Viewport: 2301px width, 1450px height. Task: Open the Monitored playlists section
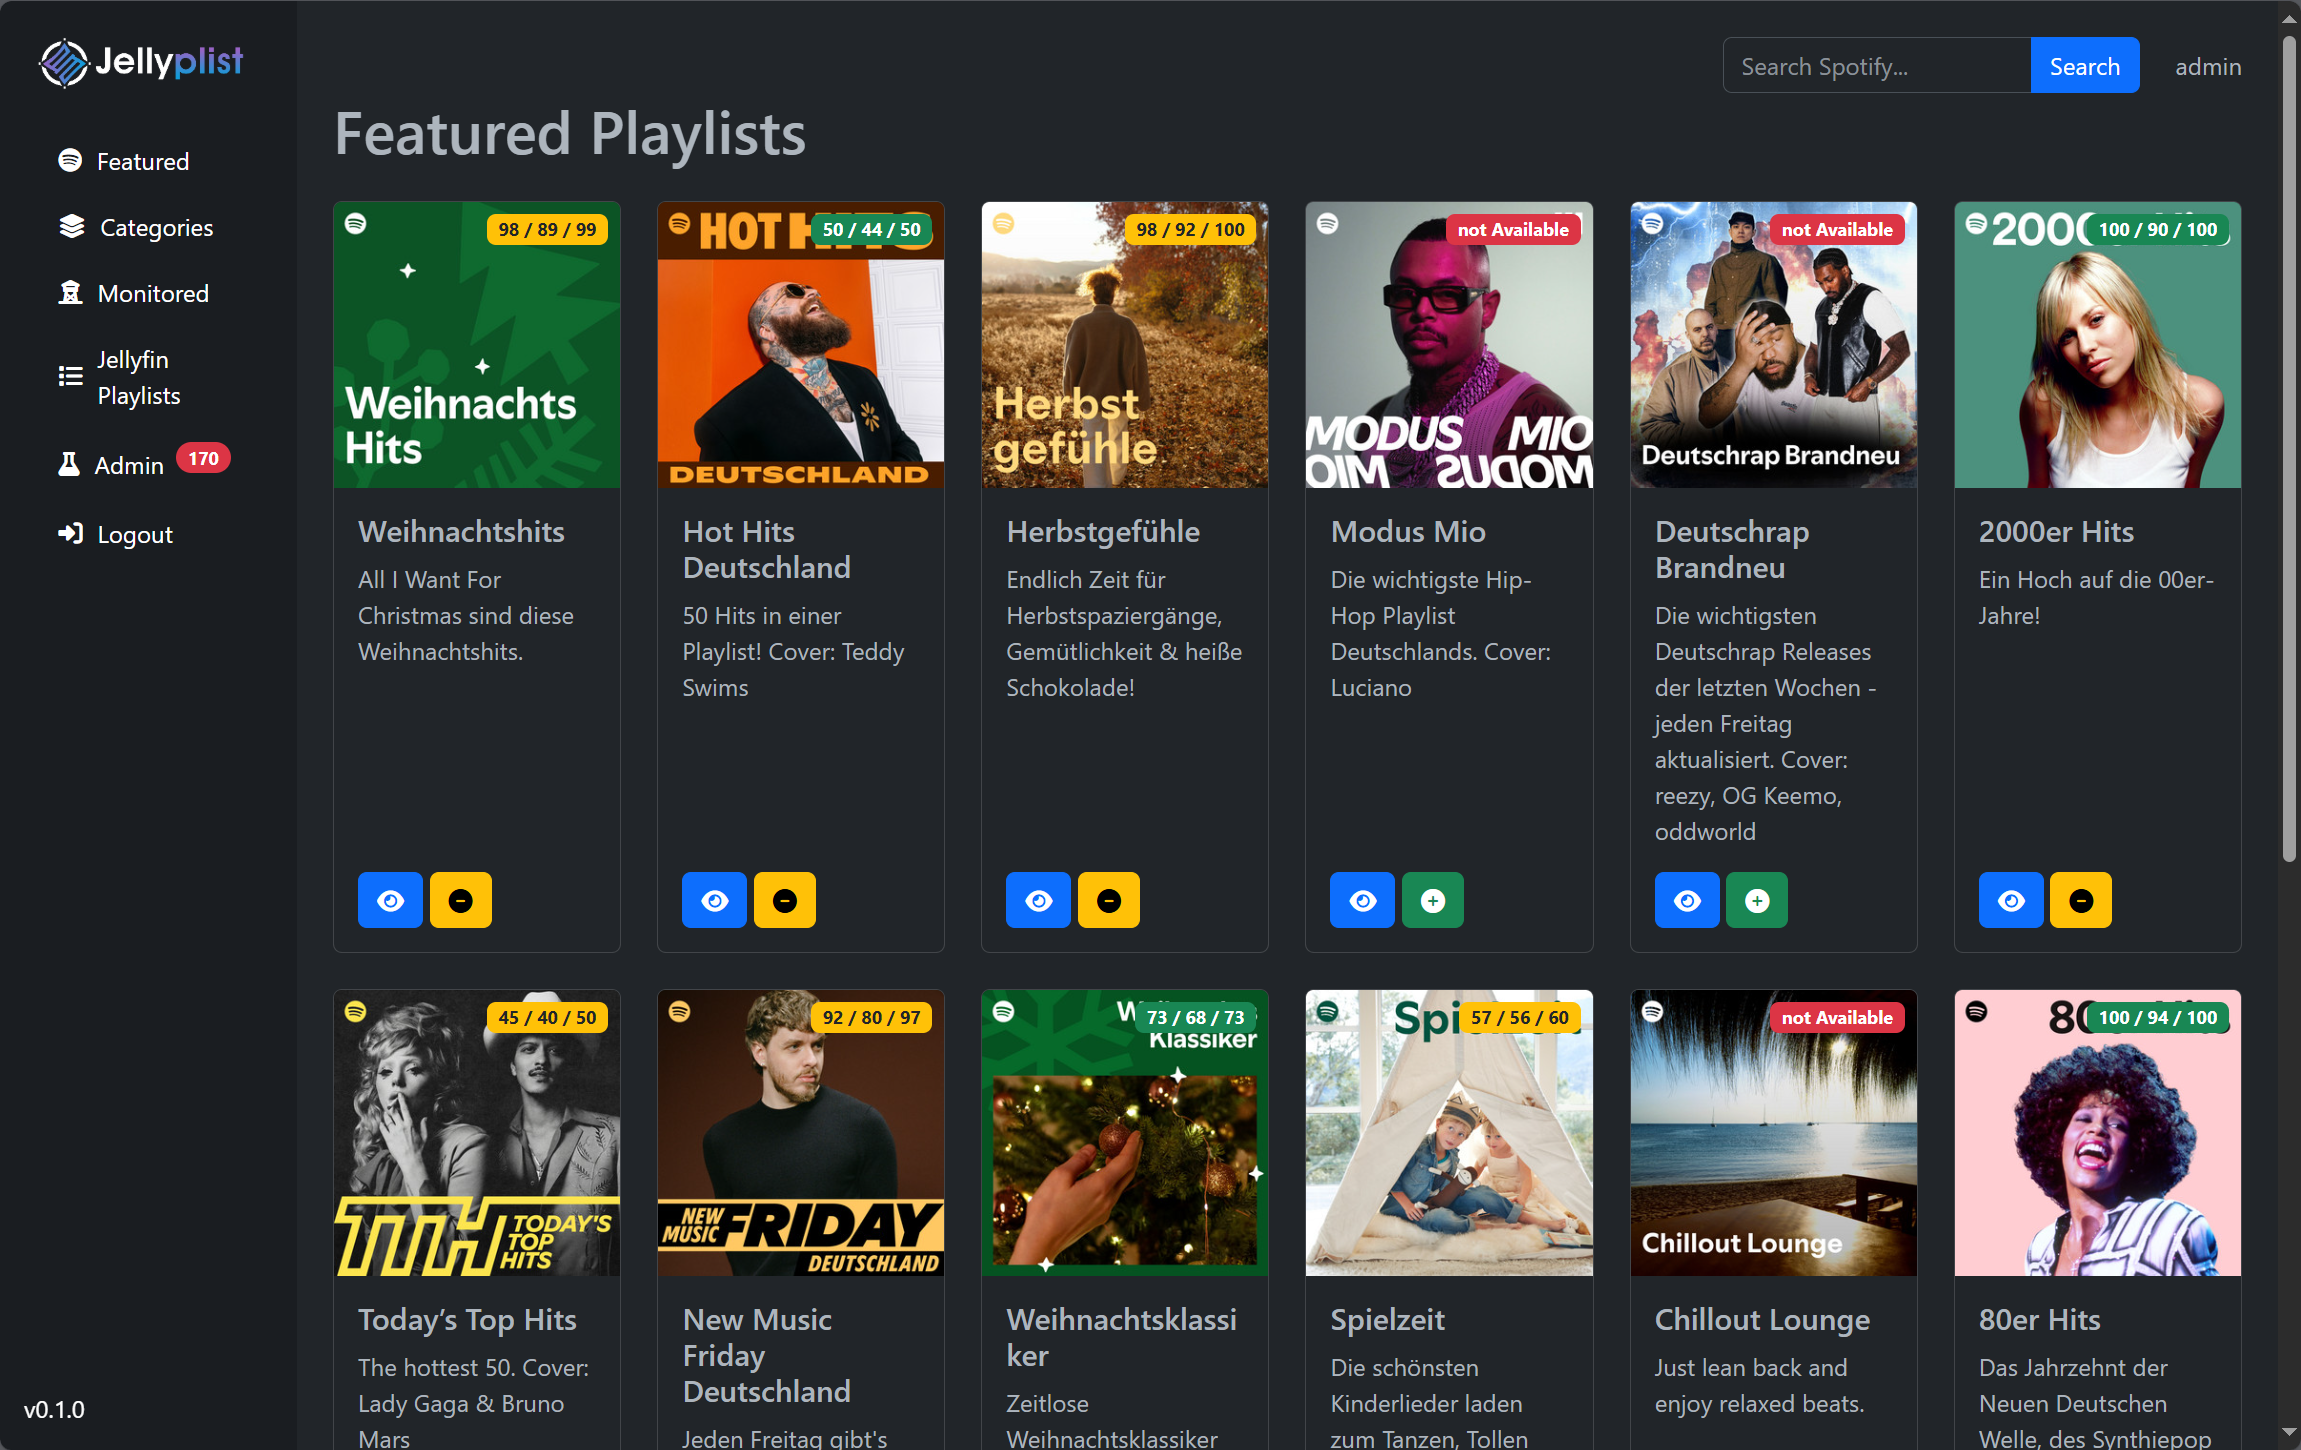pyautogui.click(x=152, y=293)
